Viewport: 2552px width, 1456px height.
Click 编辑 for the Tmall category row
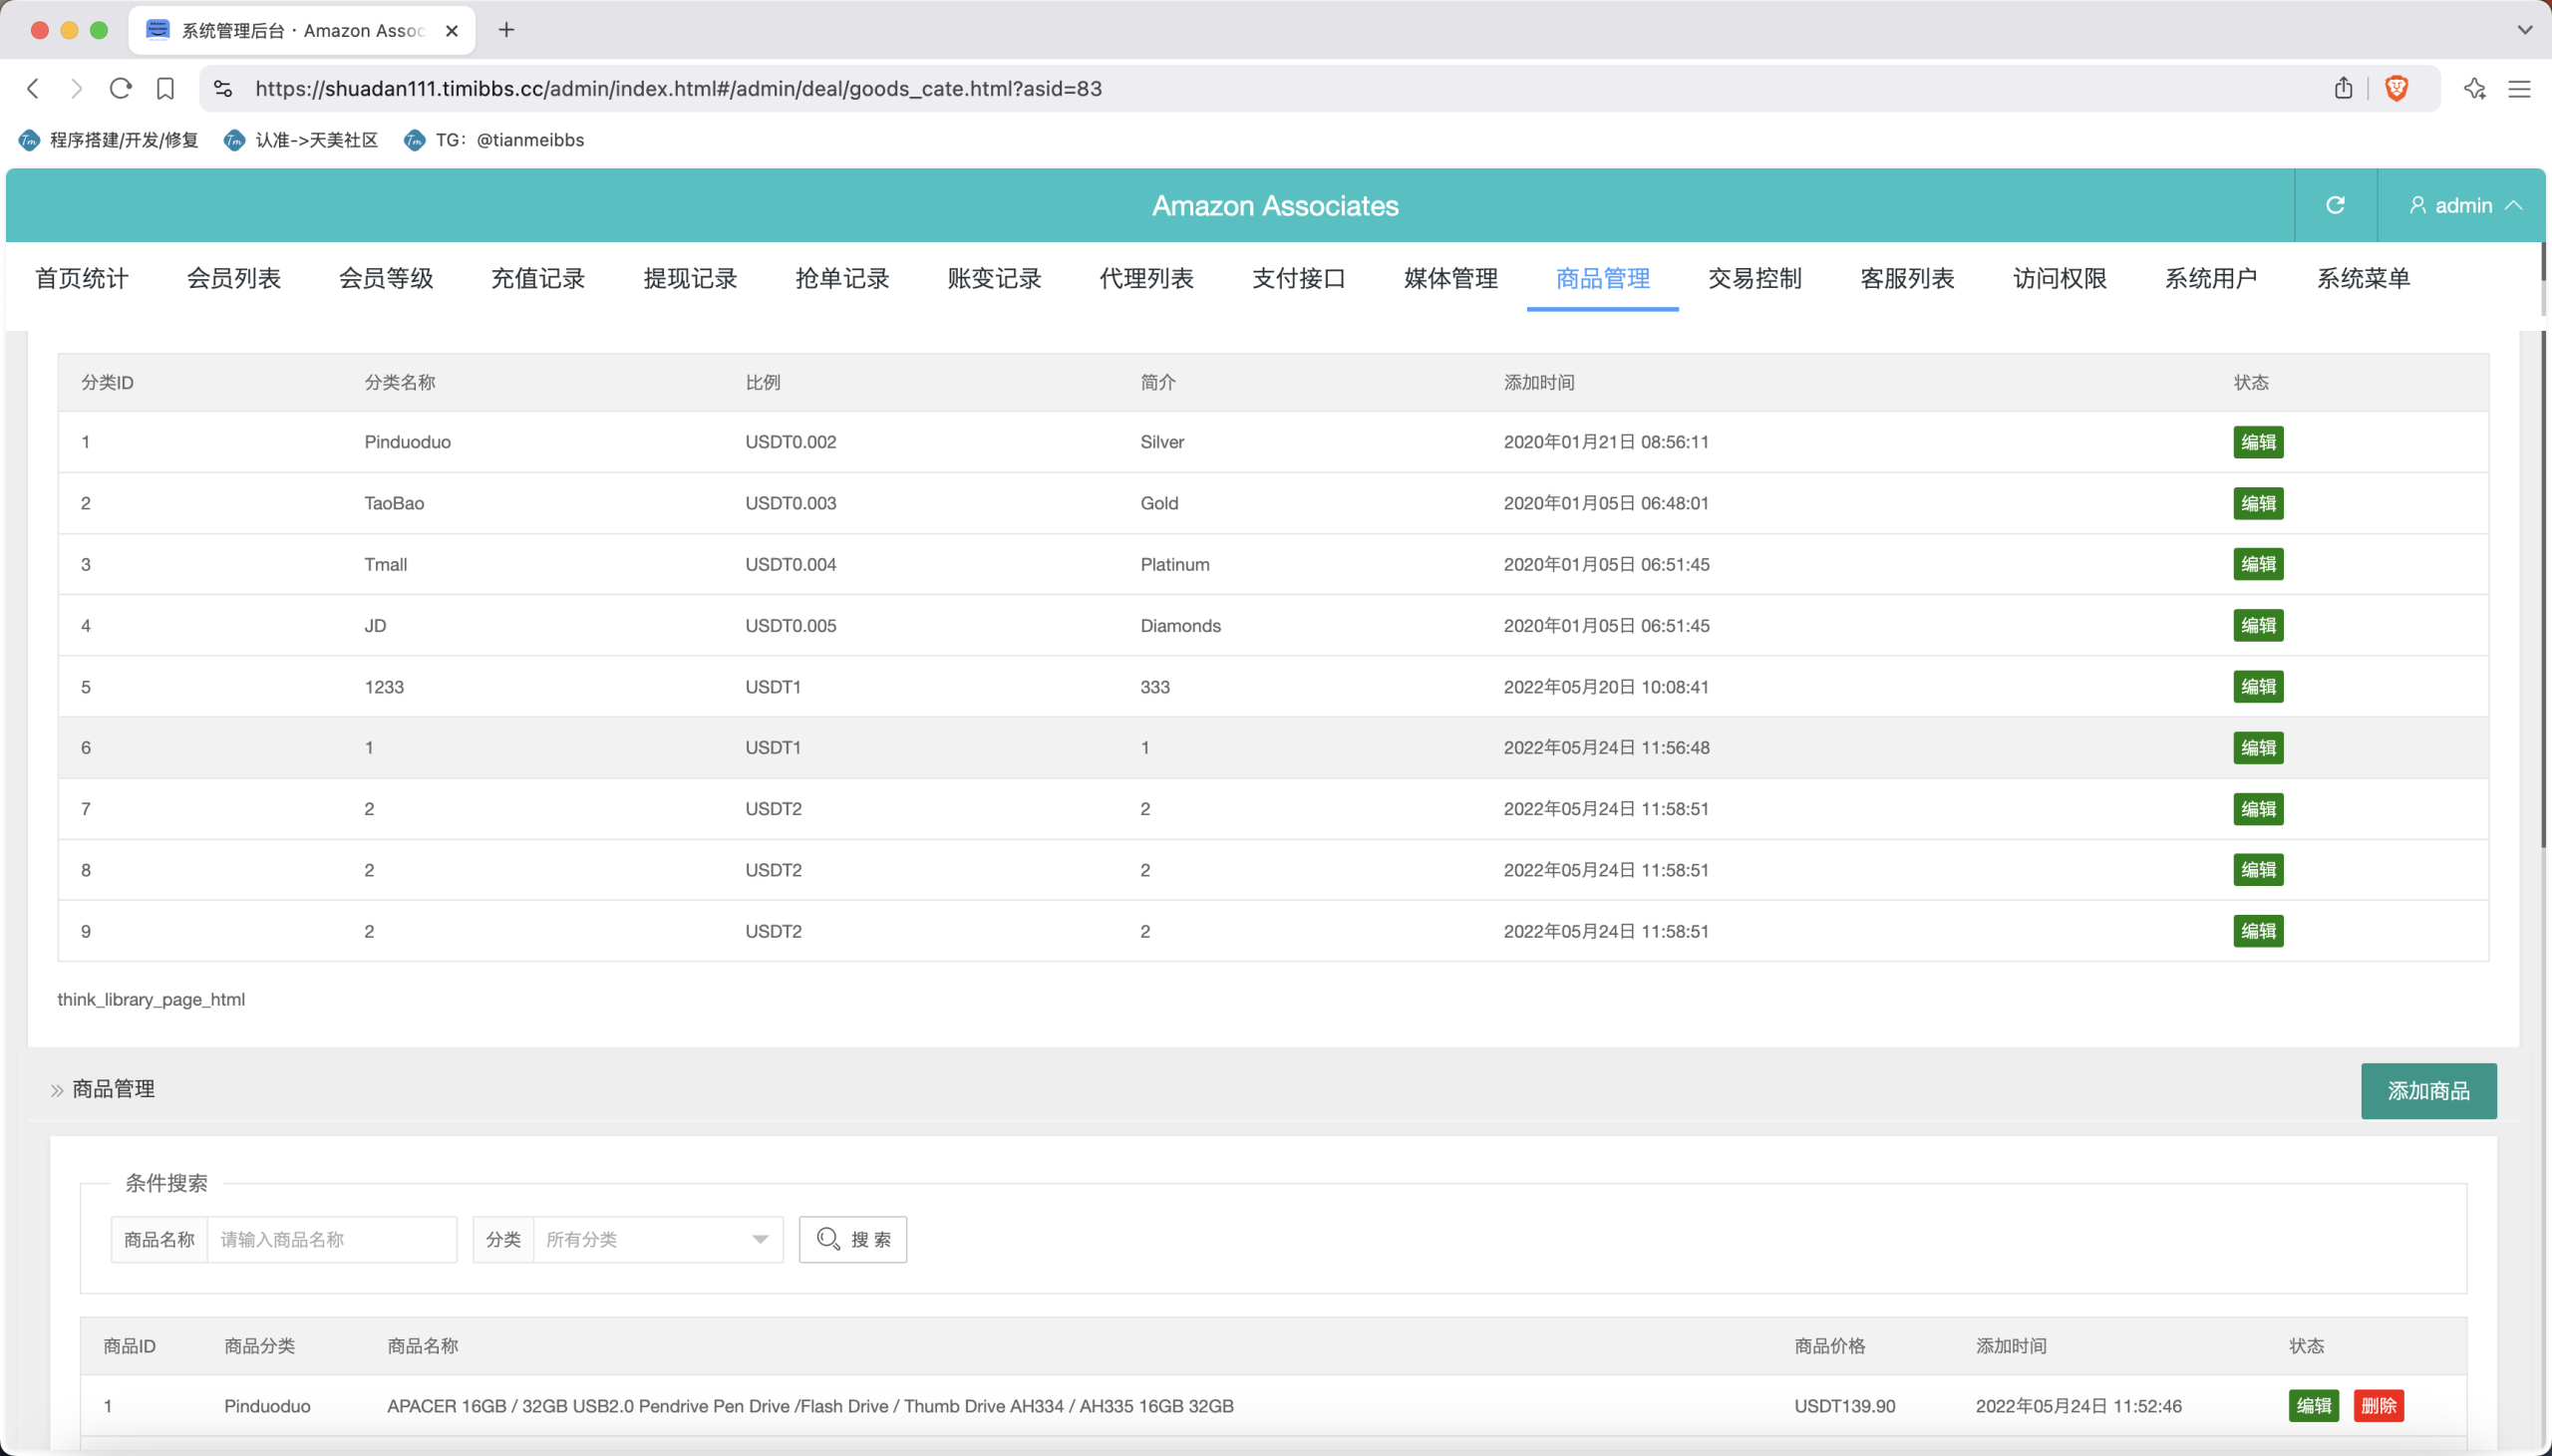[2258, 564]
